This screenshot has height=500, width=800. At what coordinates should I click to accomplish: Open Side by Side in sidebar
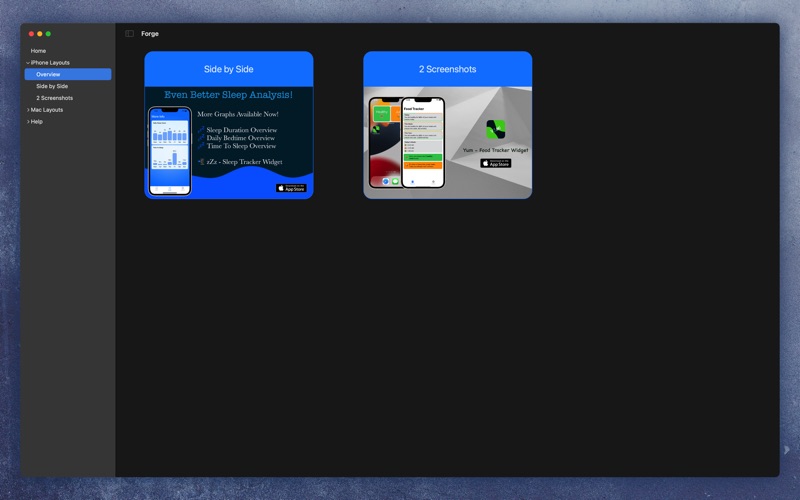52,86
